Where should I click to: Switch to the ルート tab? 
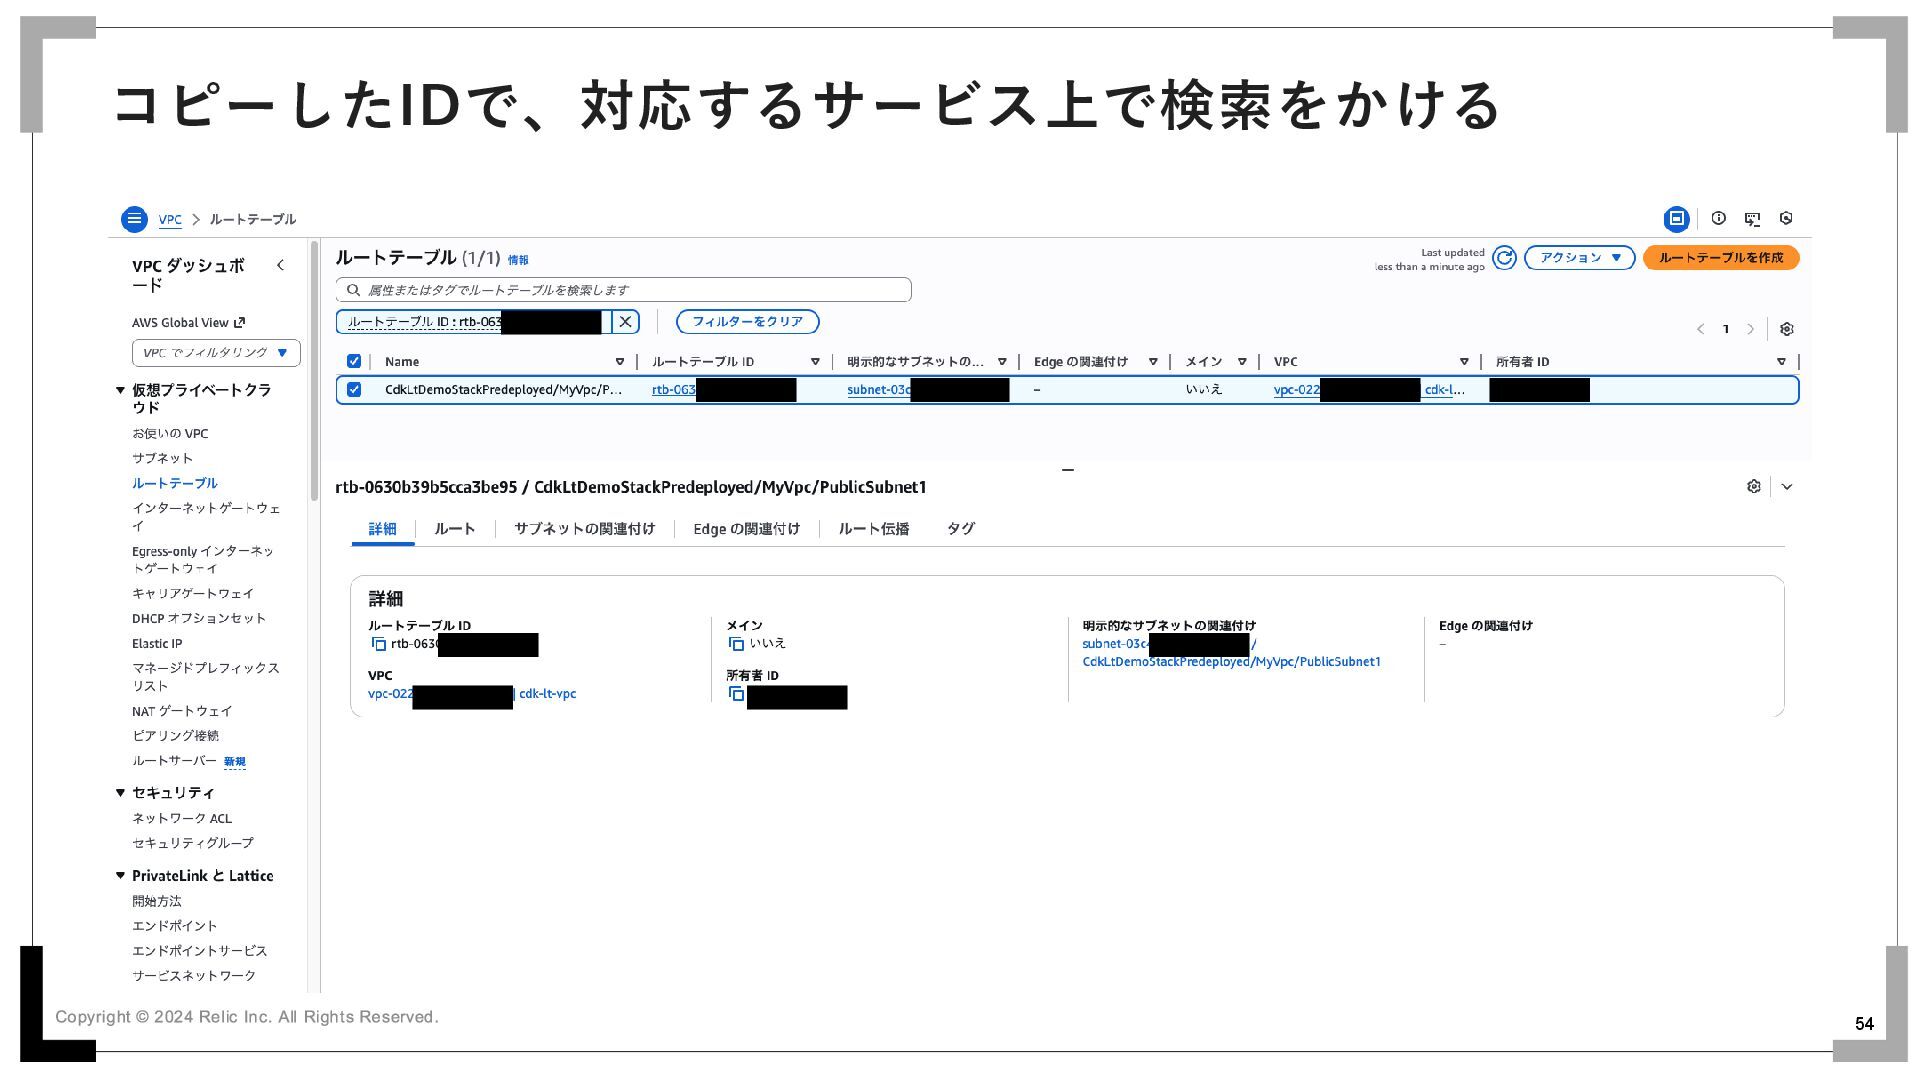pyautogui.click(x=454, y=529)
